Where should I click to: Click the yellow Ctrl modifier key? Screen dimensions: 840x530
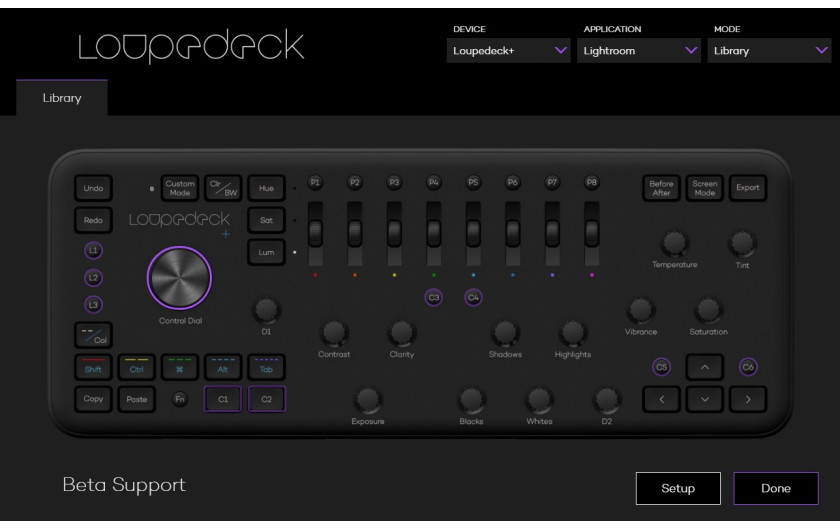point(137,367)
